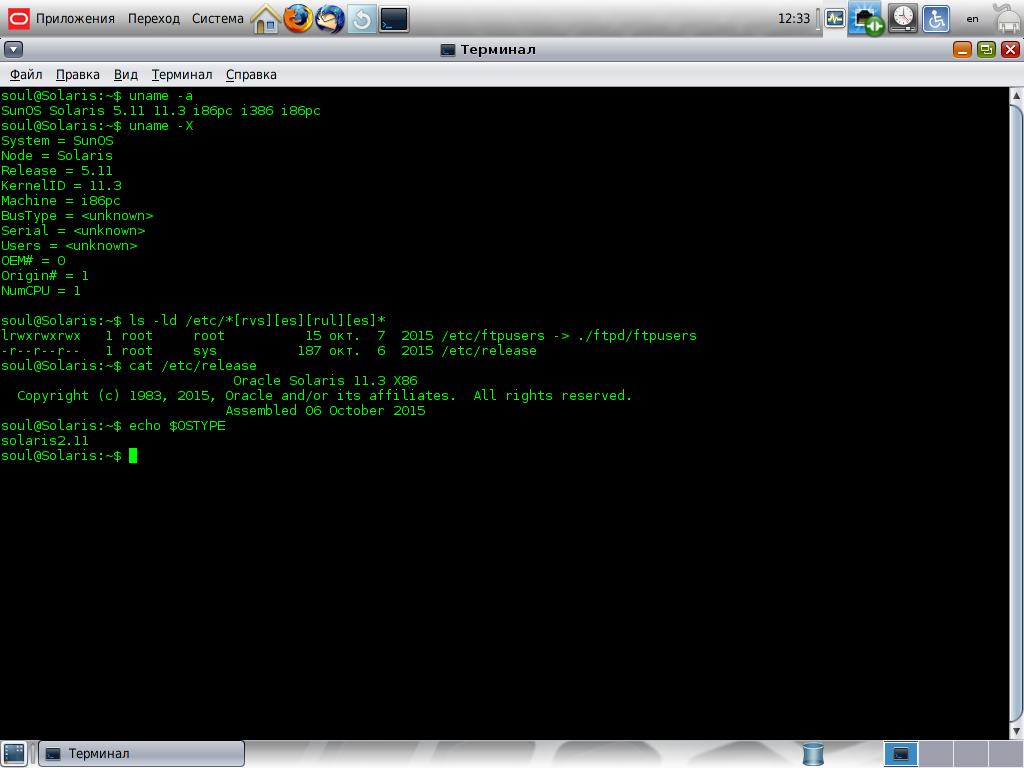Click the 'solaris2.11' output line
1024x768 pixels.
(44, 441)
